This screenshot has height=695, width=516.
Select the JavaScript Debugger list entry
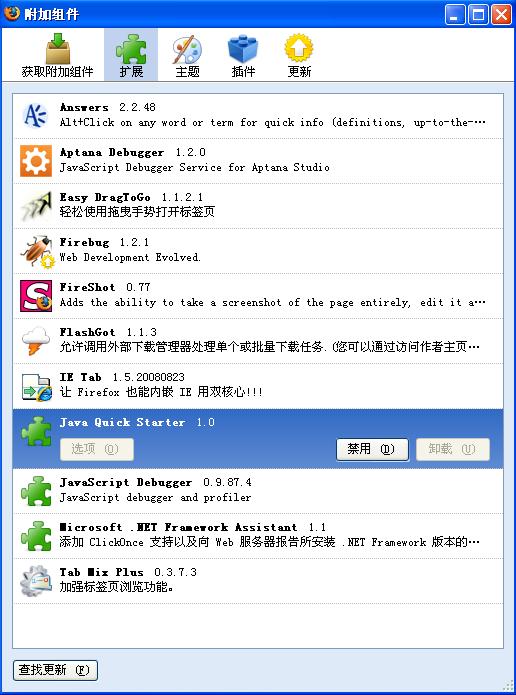click(258, 491)
